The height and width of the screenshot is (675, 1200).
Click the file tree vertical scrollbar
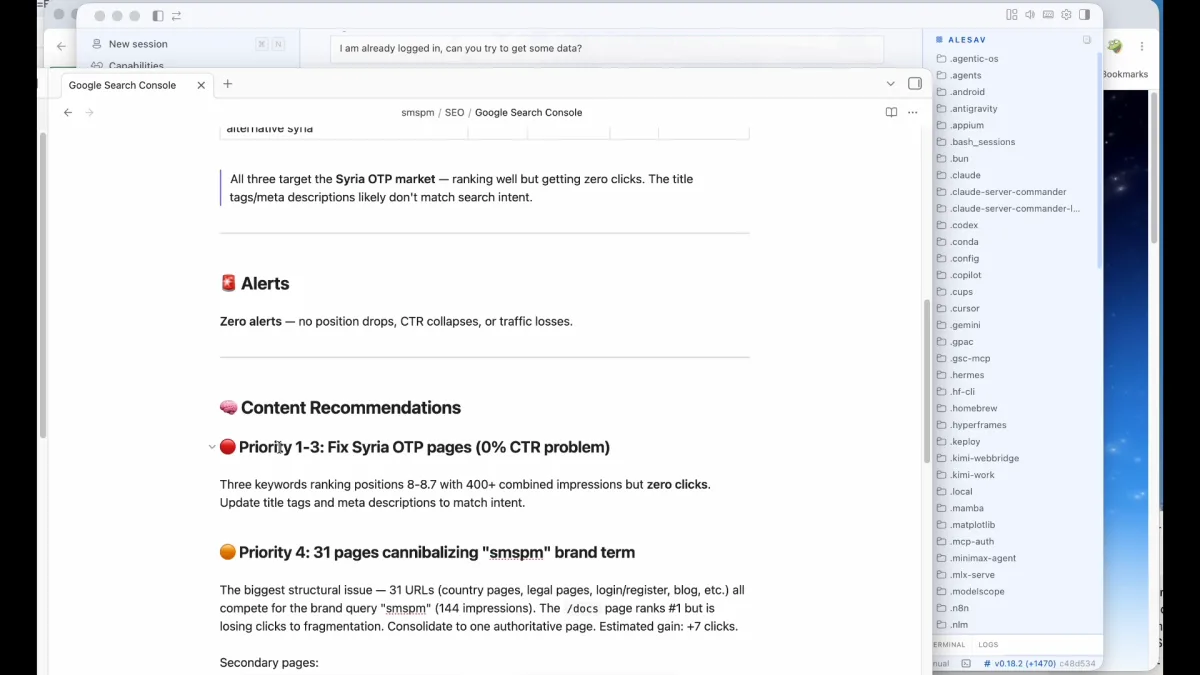click(1099, 160)
